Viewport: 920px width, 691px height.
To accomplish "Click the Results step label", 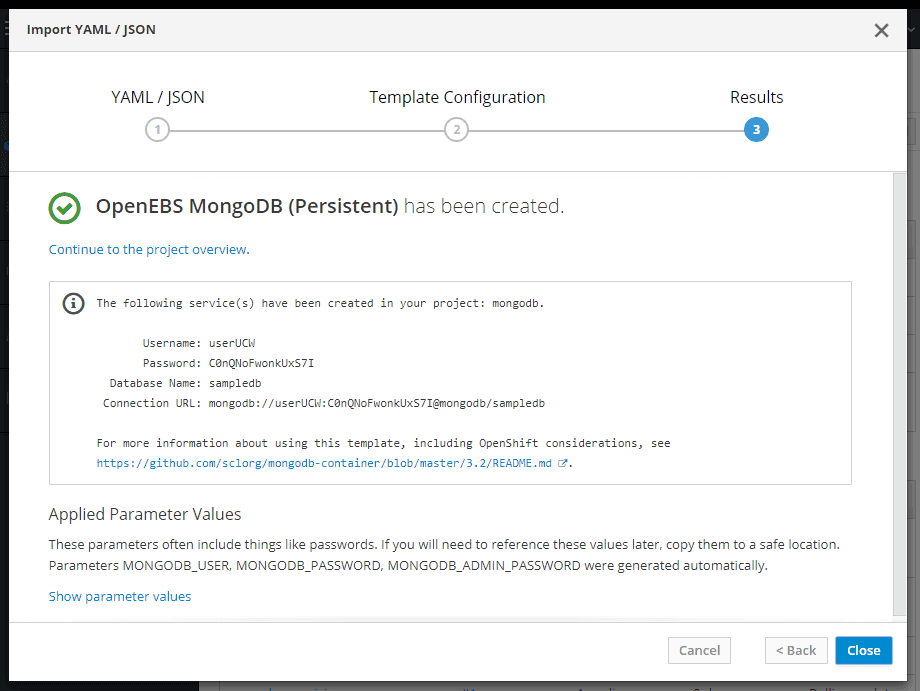I will [x=756, y=97].
